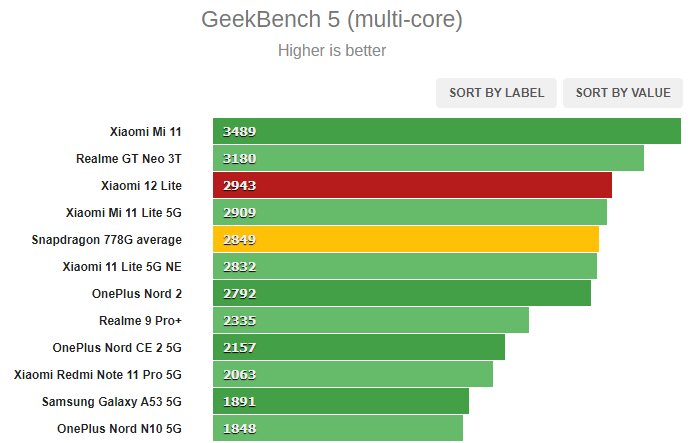Click the Xiaomi Redmi Note 11 Pro 5G bar

tap(353, 374)
